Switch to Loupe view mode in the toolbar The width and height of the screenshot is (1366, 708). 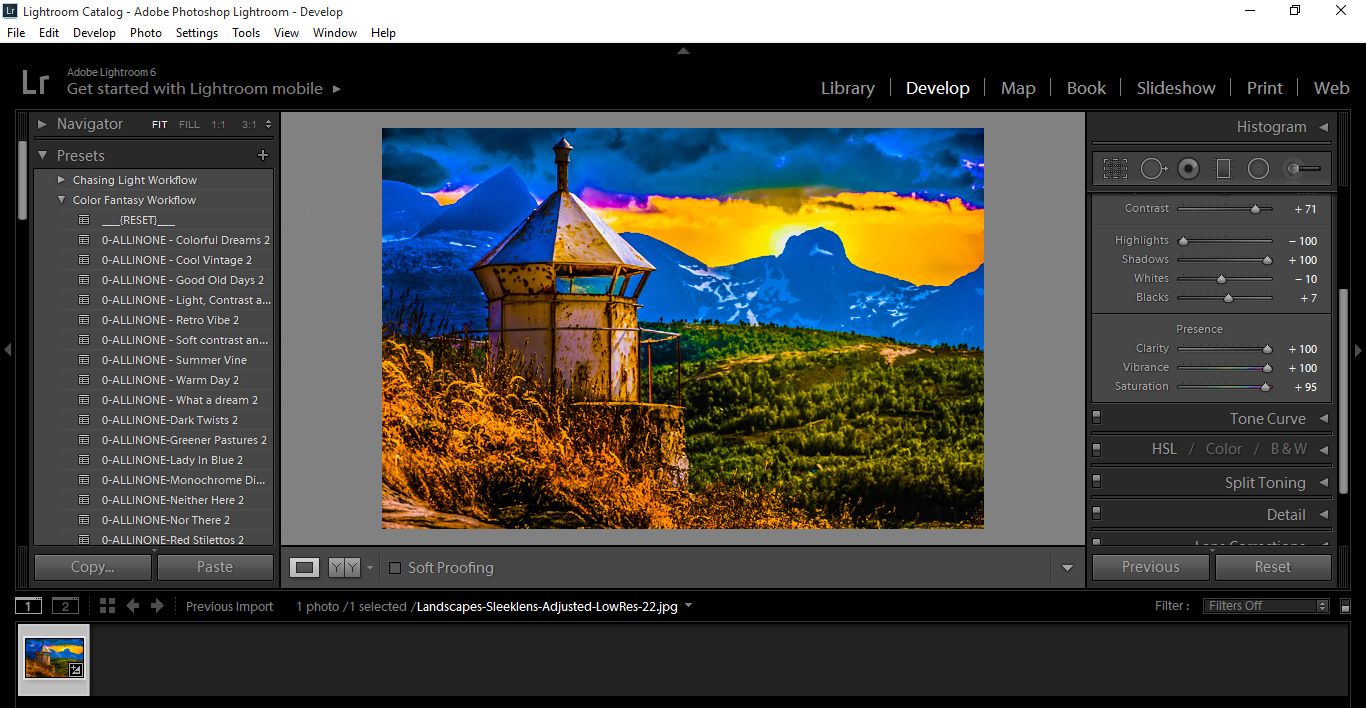[x=305, y=567]
